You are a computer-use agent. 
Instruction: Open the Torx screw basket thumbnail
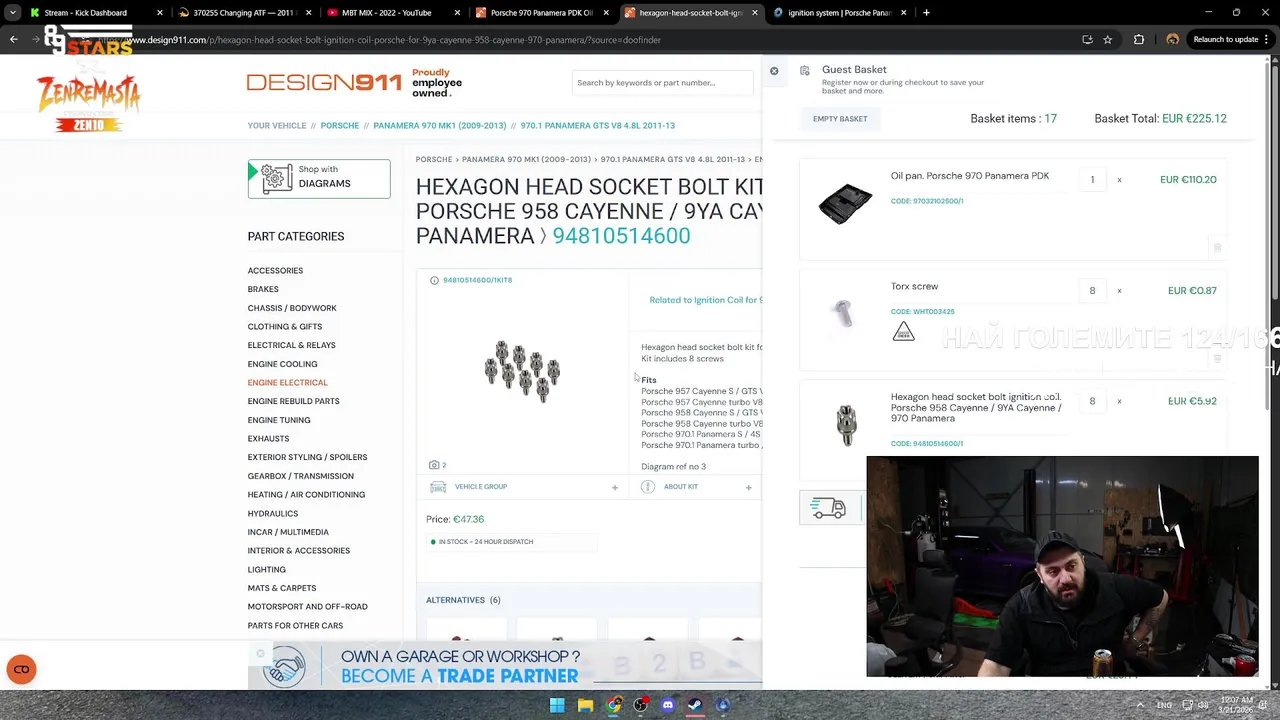(845, 313)
